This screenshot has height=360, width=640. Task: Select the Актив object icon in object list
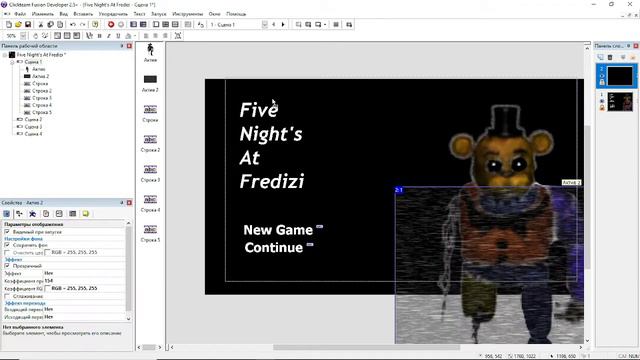tap(150, 49)
